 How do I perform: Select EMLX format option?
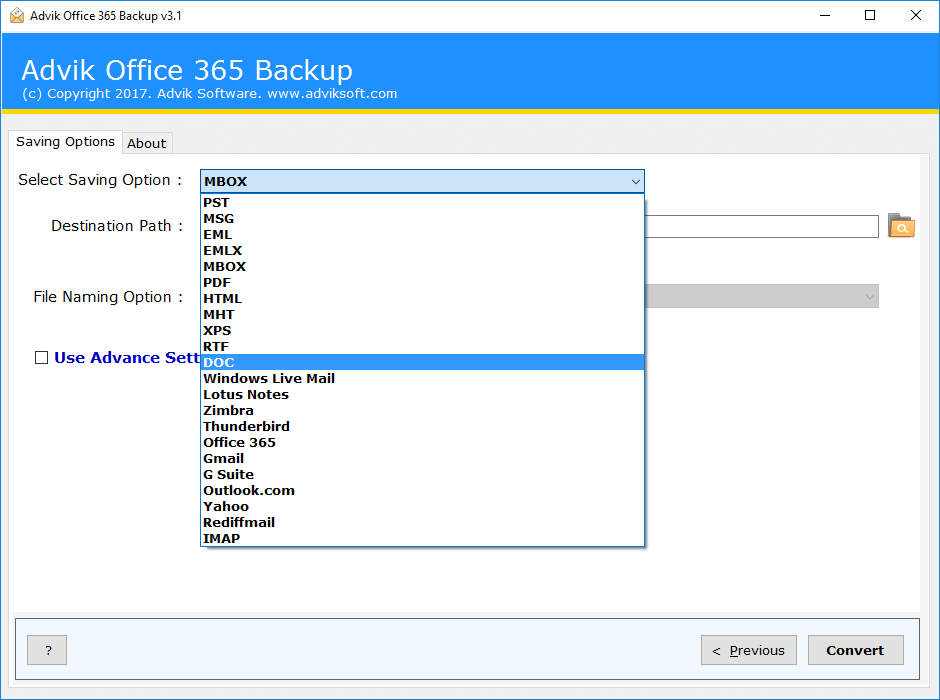coord(422,251)
